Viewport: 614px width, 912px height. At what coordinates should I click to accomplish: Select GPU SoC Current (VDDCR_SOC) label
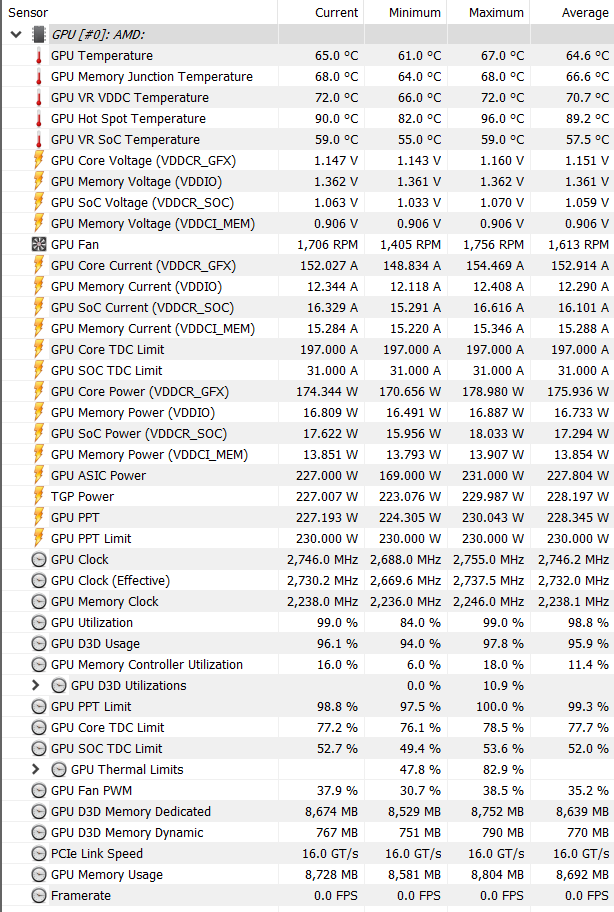pos(142,307)
